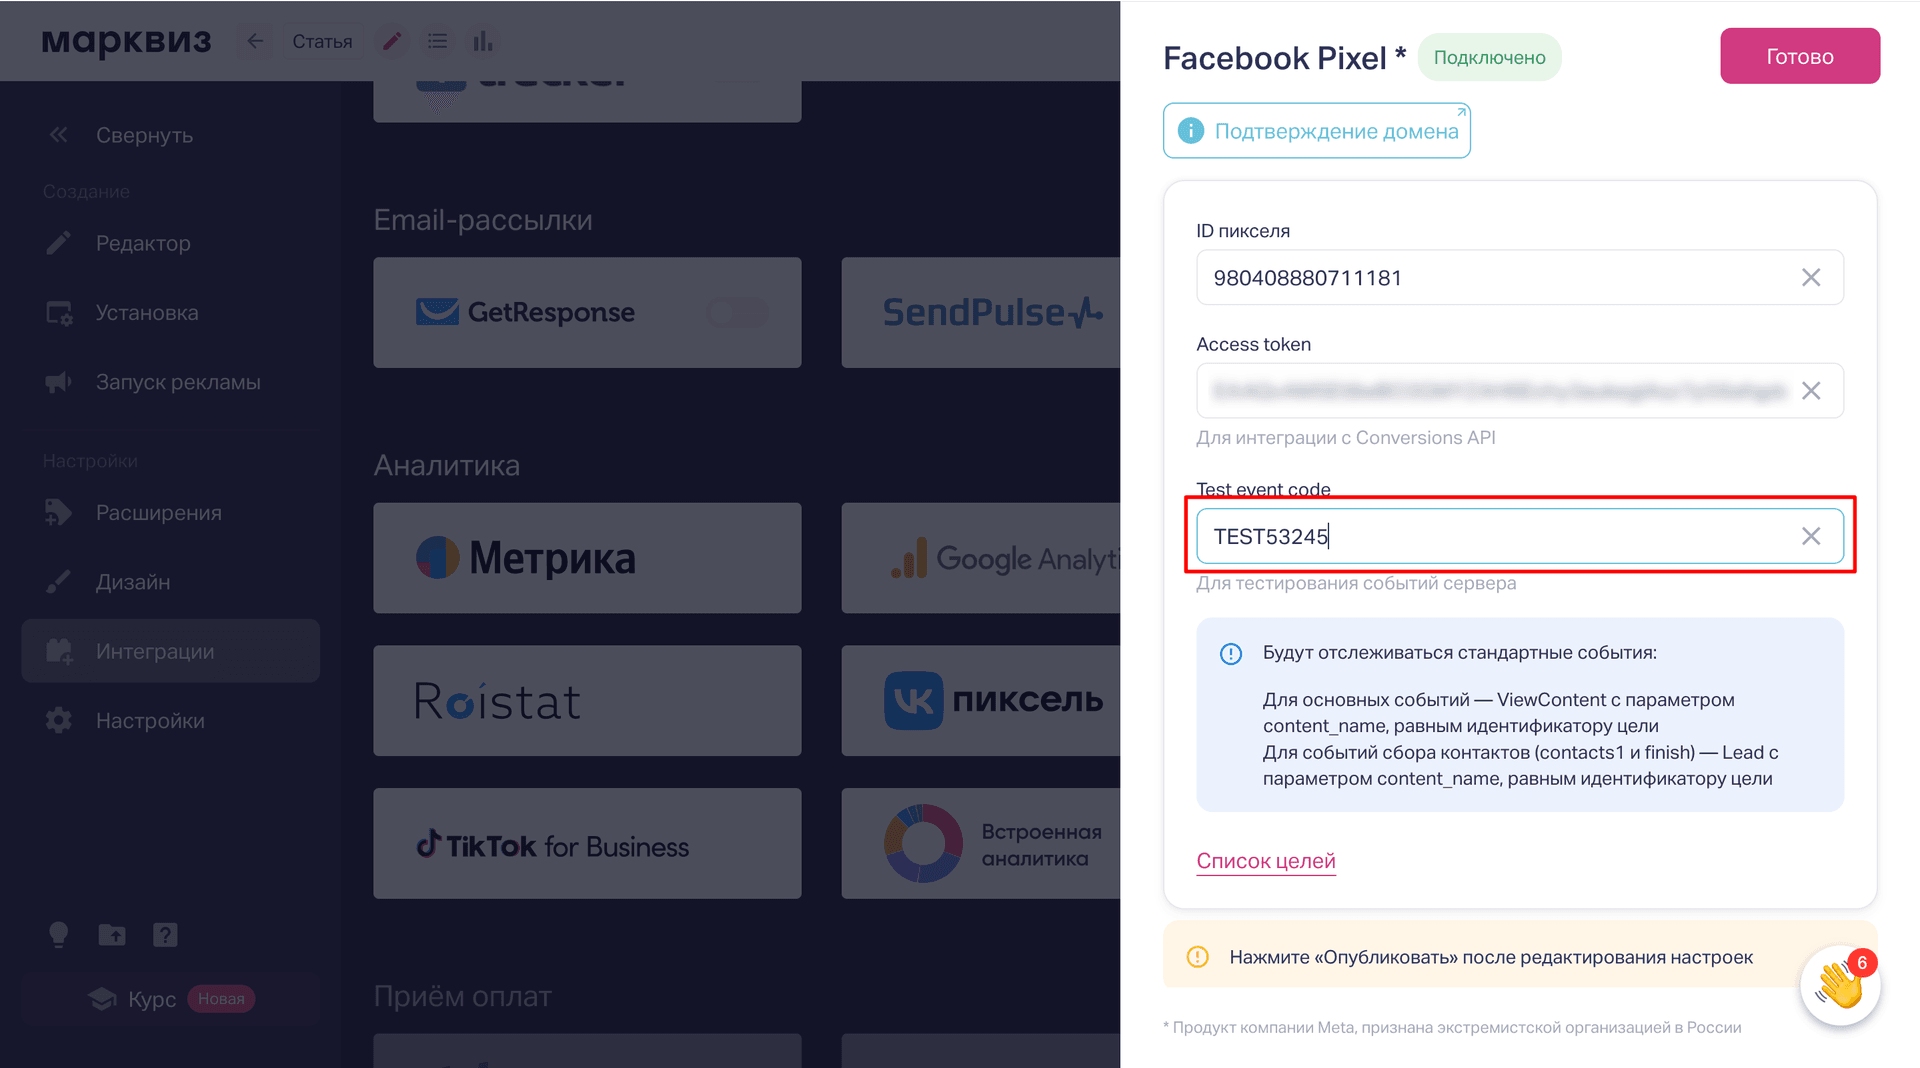Click the question mark help icon

point(165,935)
